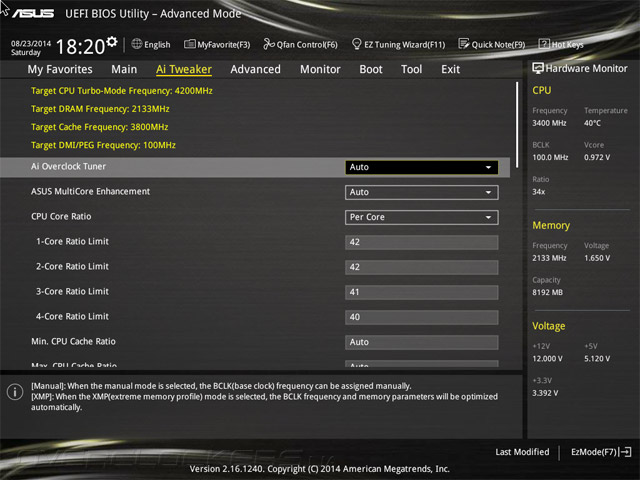Click the ASUS logo

point(33,13)
